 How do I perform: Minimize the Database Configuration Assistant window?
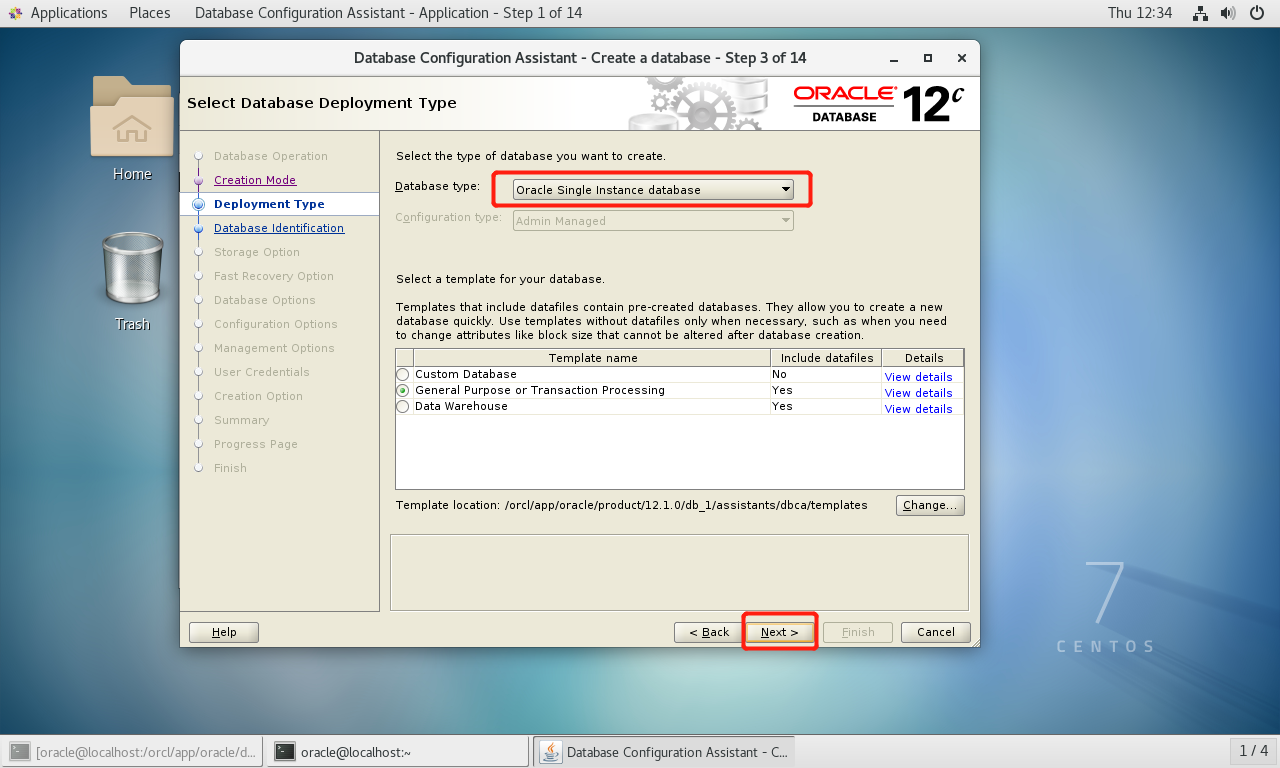tap(895, 58)
